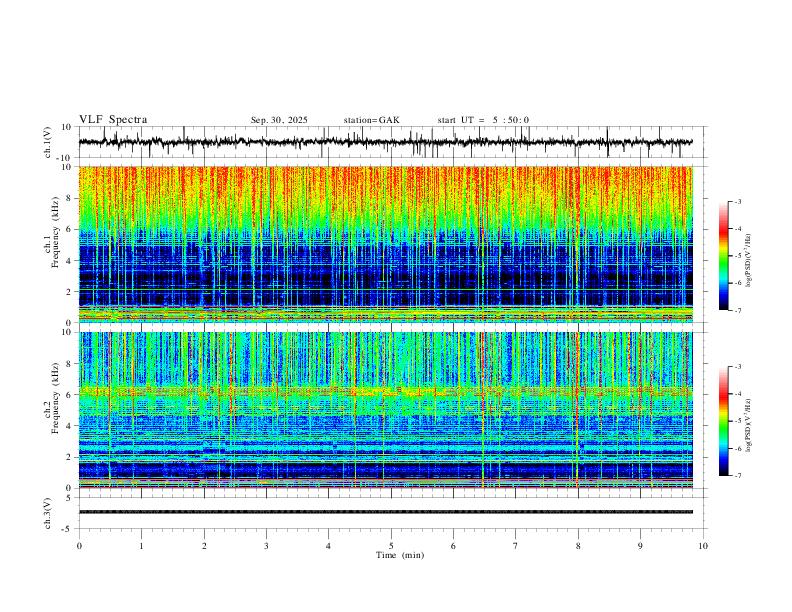The height and width of the screenshot is (612, 792).
Task: Click the 'station=GAK' label
Action: (x=371, y=120)
